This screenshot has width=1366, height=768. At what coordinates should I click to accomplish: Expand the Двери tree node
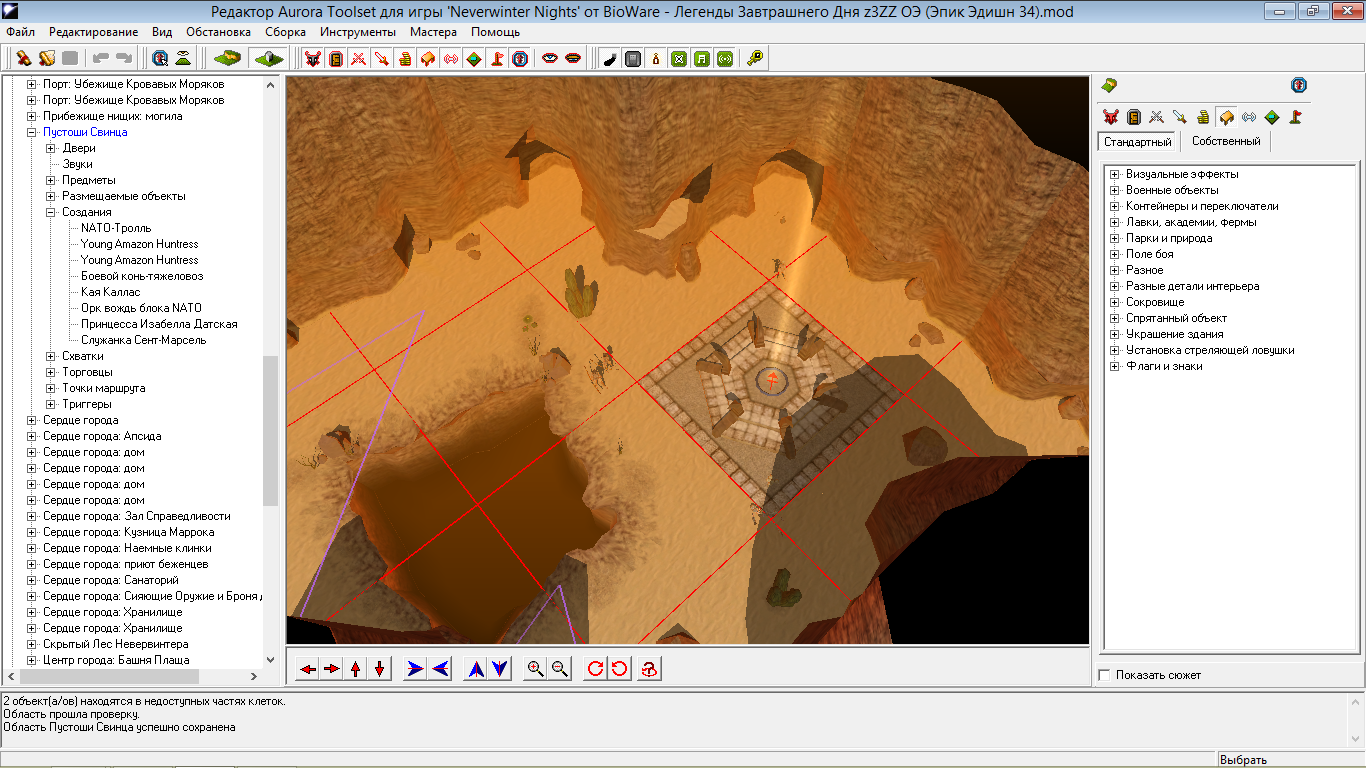pos(52,148)
